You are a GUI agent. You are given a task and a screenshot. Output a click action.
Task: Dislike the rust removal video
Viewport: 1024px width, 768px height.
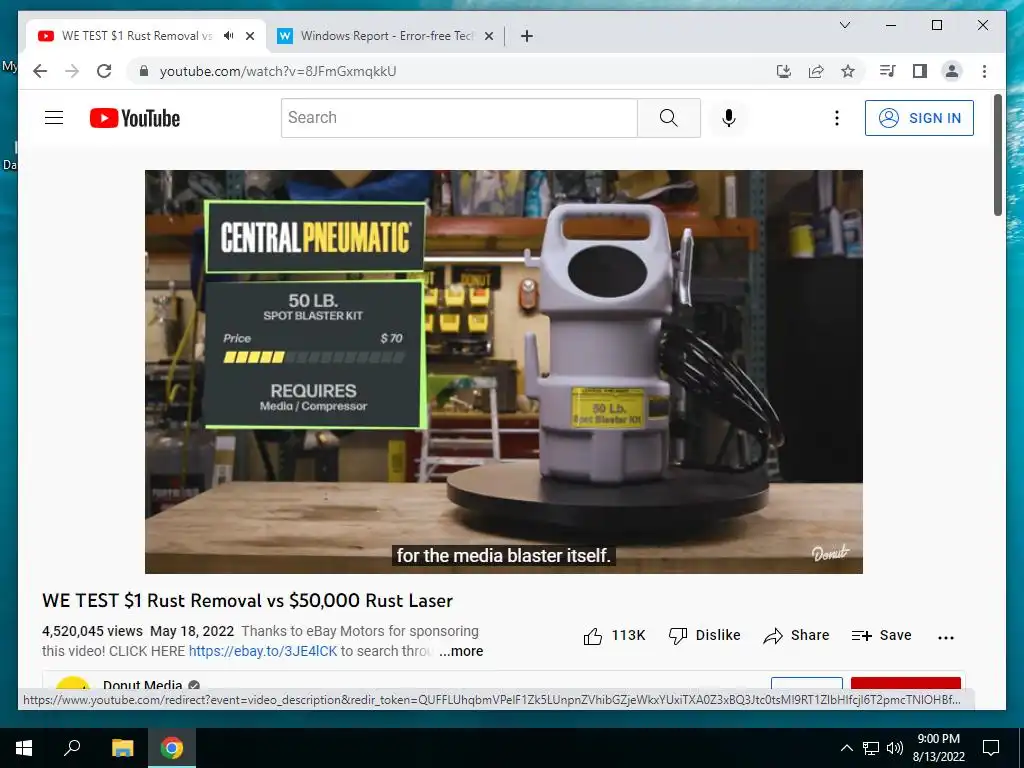click(x=705, y=635)
